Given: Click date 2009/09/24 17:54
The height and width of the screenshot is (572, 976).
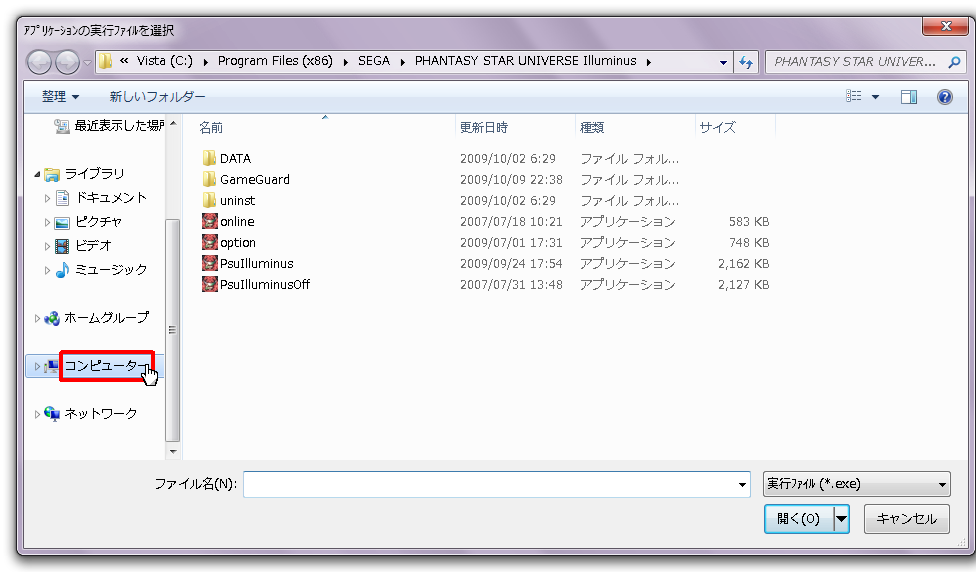Looking at the screenshot, I should click(511, 264).
